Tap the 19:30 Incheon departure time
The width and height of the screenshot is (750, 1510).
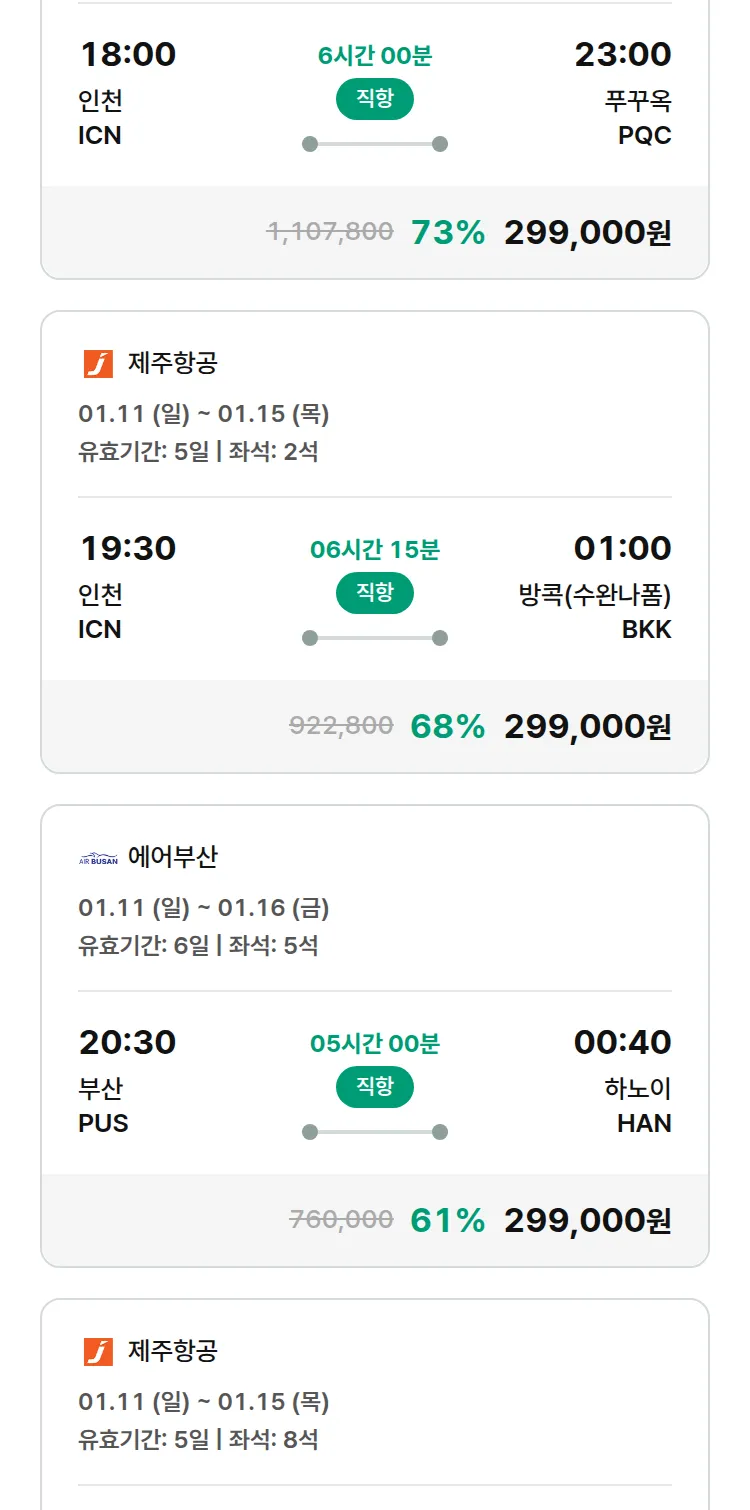coord(127,548)
